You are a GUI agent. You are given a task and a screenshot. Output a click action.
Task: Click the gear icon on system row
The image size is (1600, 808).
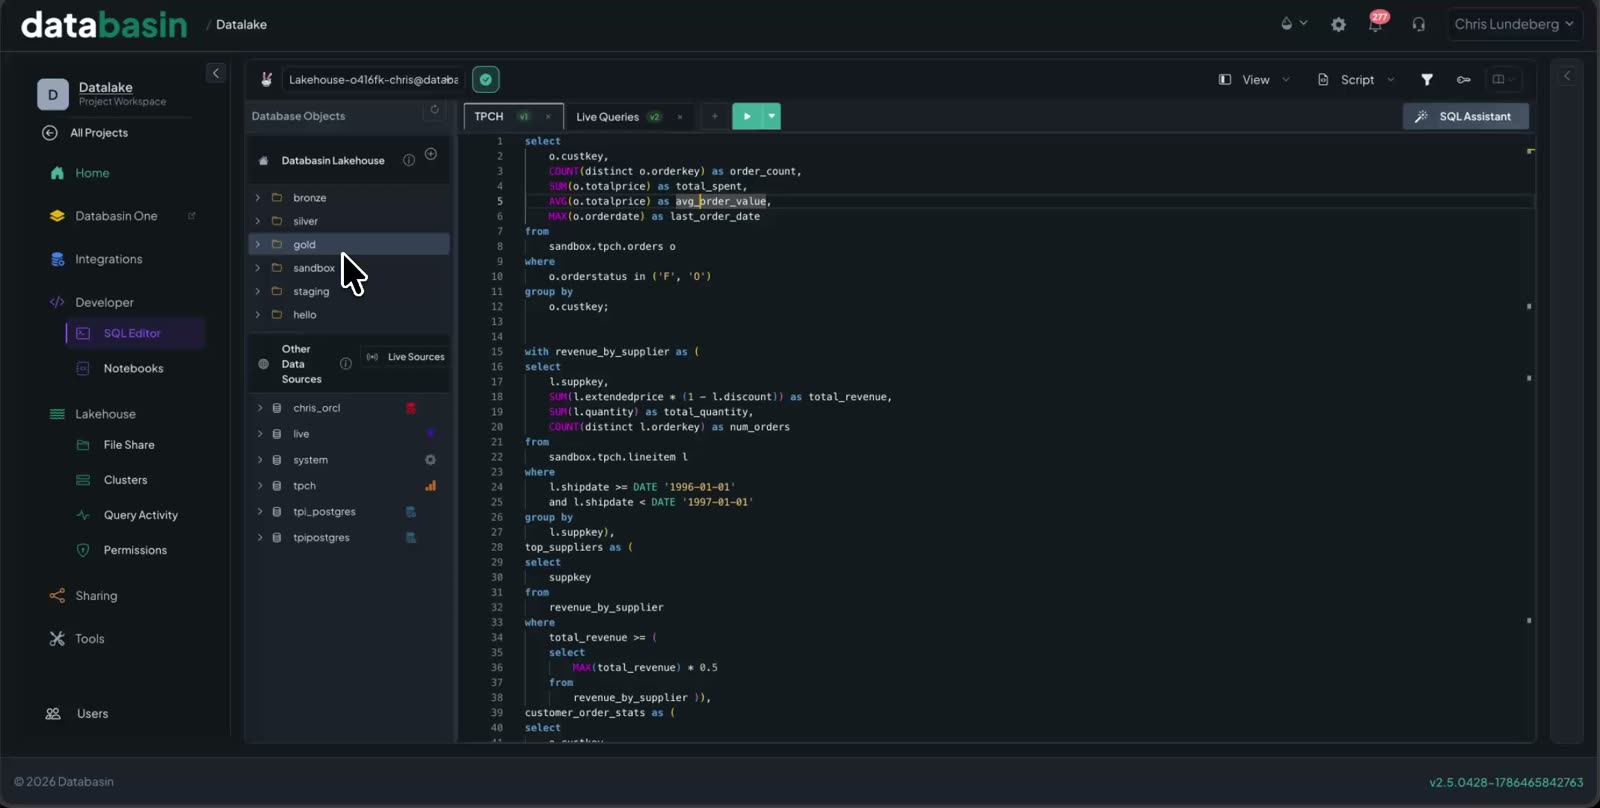(x=430, y=460)
